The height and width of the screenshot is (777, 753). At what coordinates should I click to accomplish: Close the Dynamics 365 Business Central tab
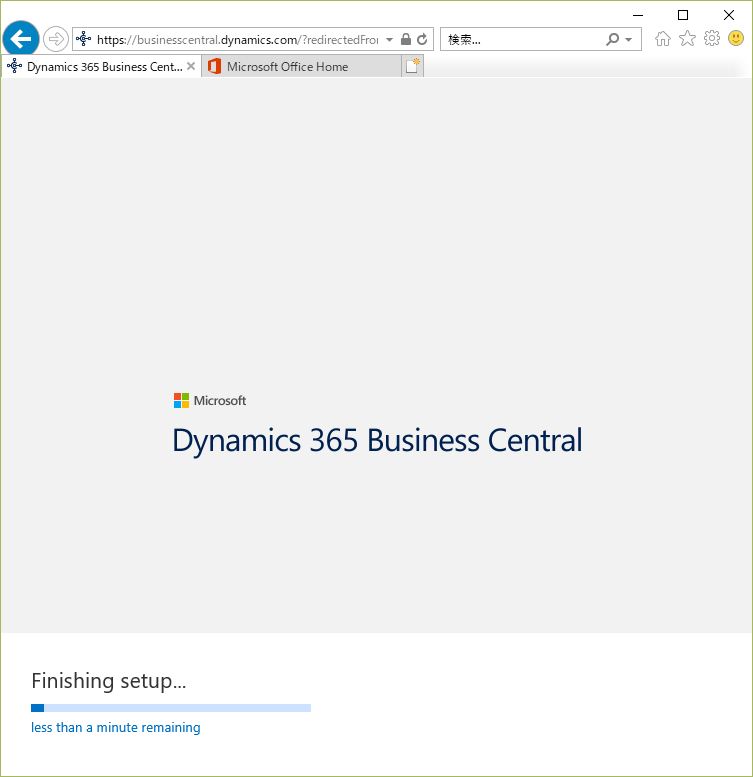coord(191,66)
